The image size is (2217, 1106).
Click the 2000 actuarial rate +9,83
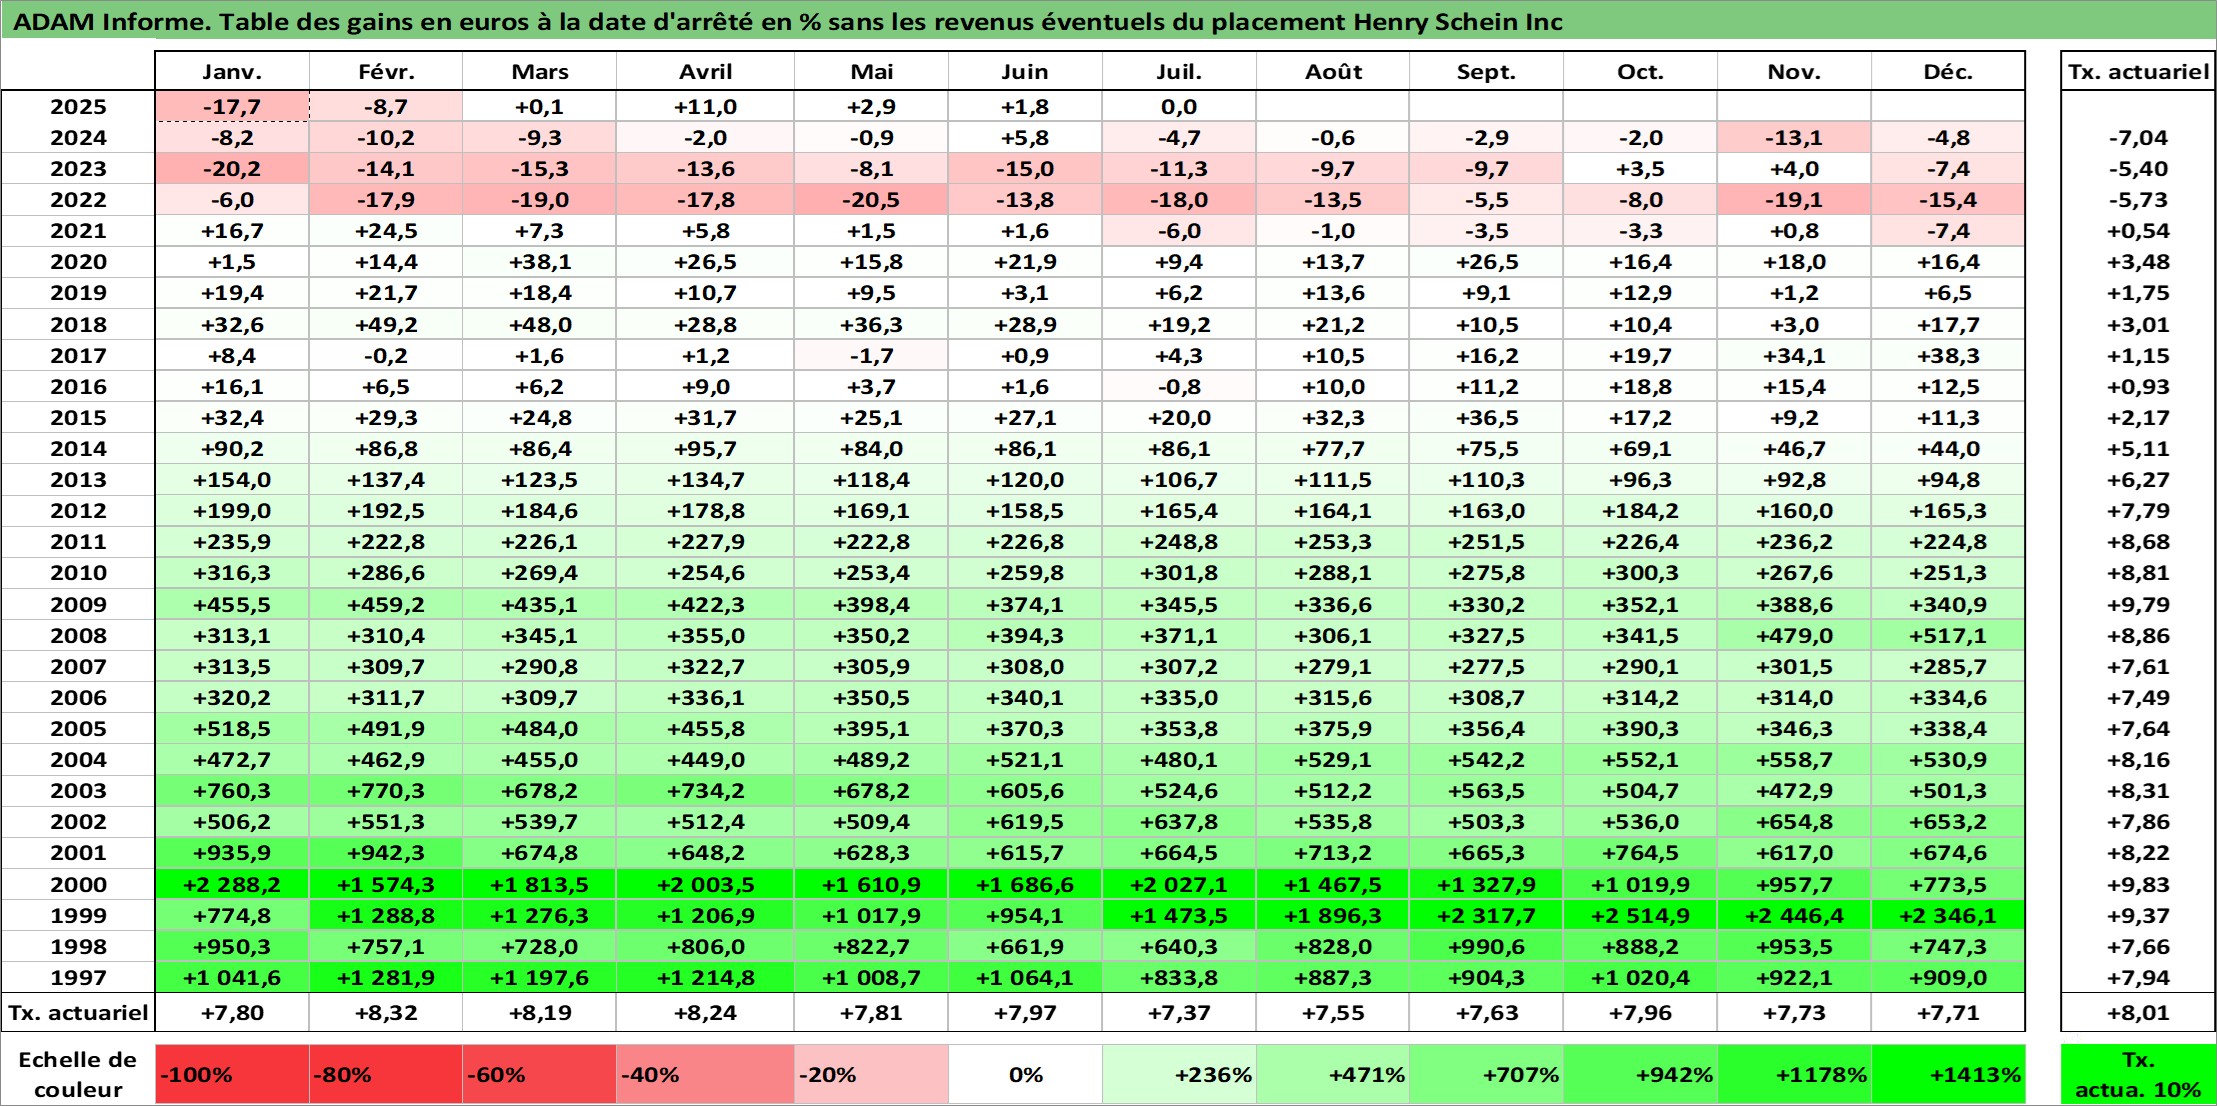click(x=2138, y=884)
